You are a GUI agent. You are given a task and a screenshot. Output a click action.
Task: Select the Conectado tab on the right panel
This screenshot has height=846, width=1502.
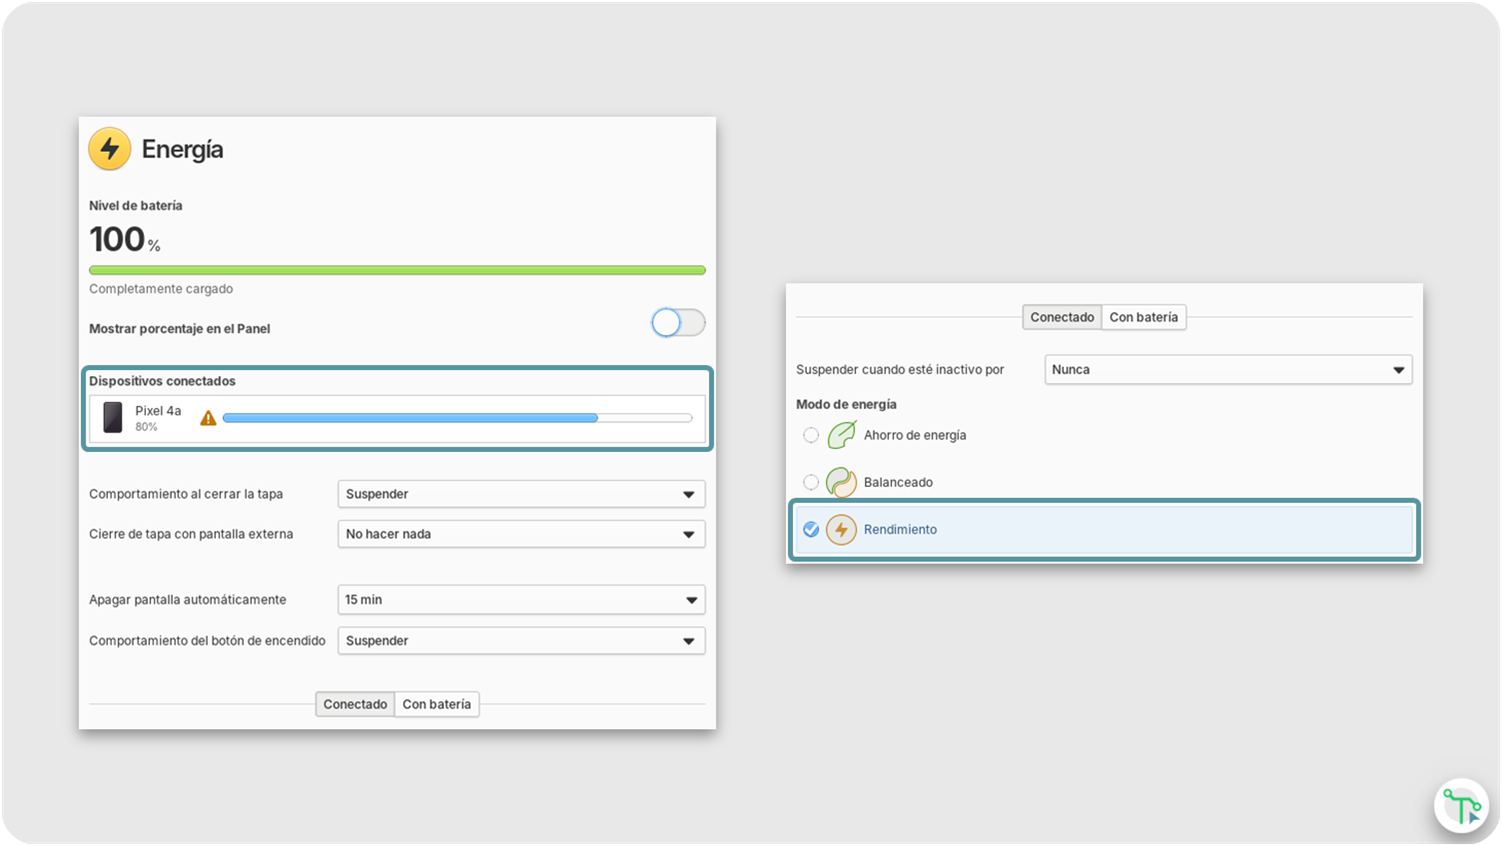1061,316
